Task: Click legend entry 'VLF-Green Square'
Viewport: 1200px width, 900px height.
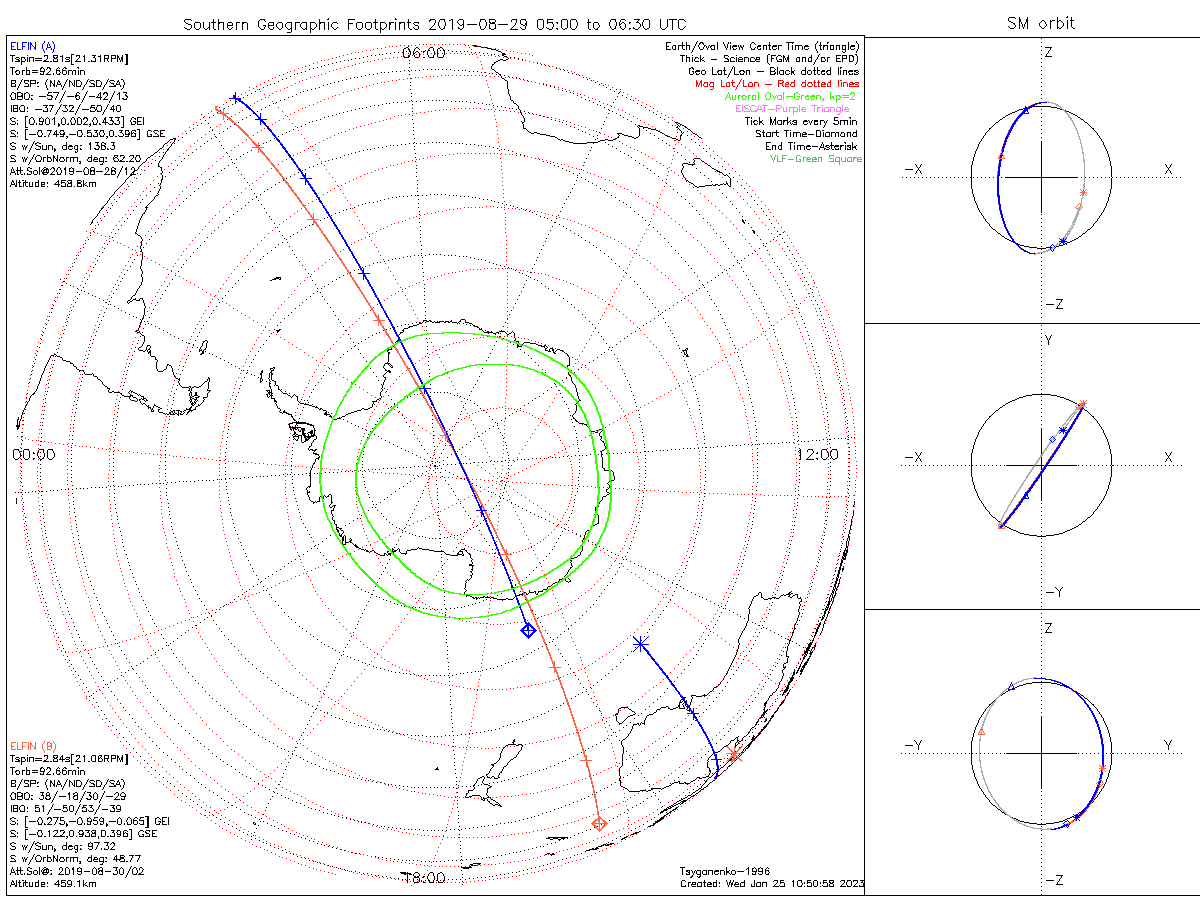Action: (x=815, y=158)
